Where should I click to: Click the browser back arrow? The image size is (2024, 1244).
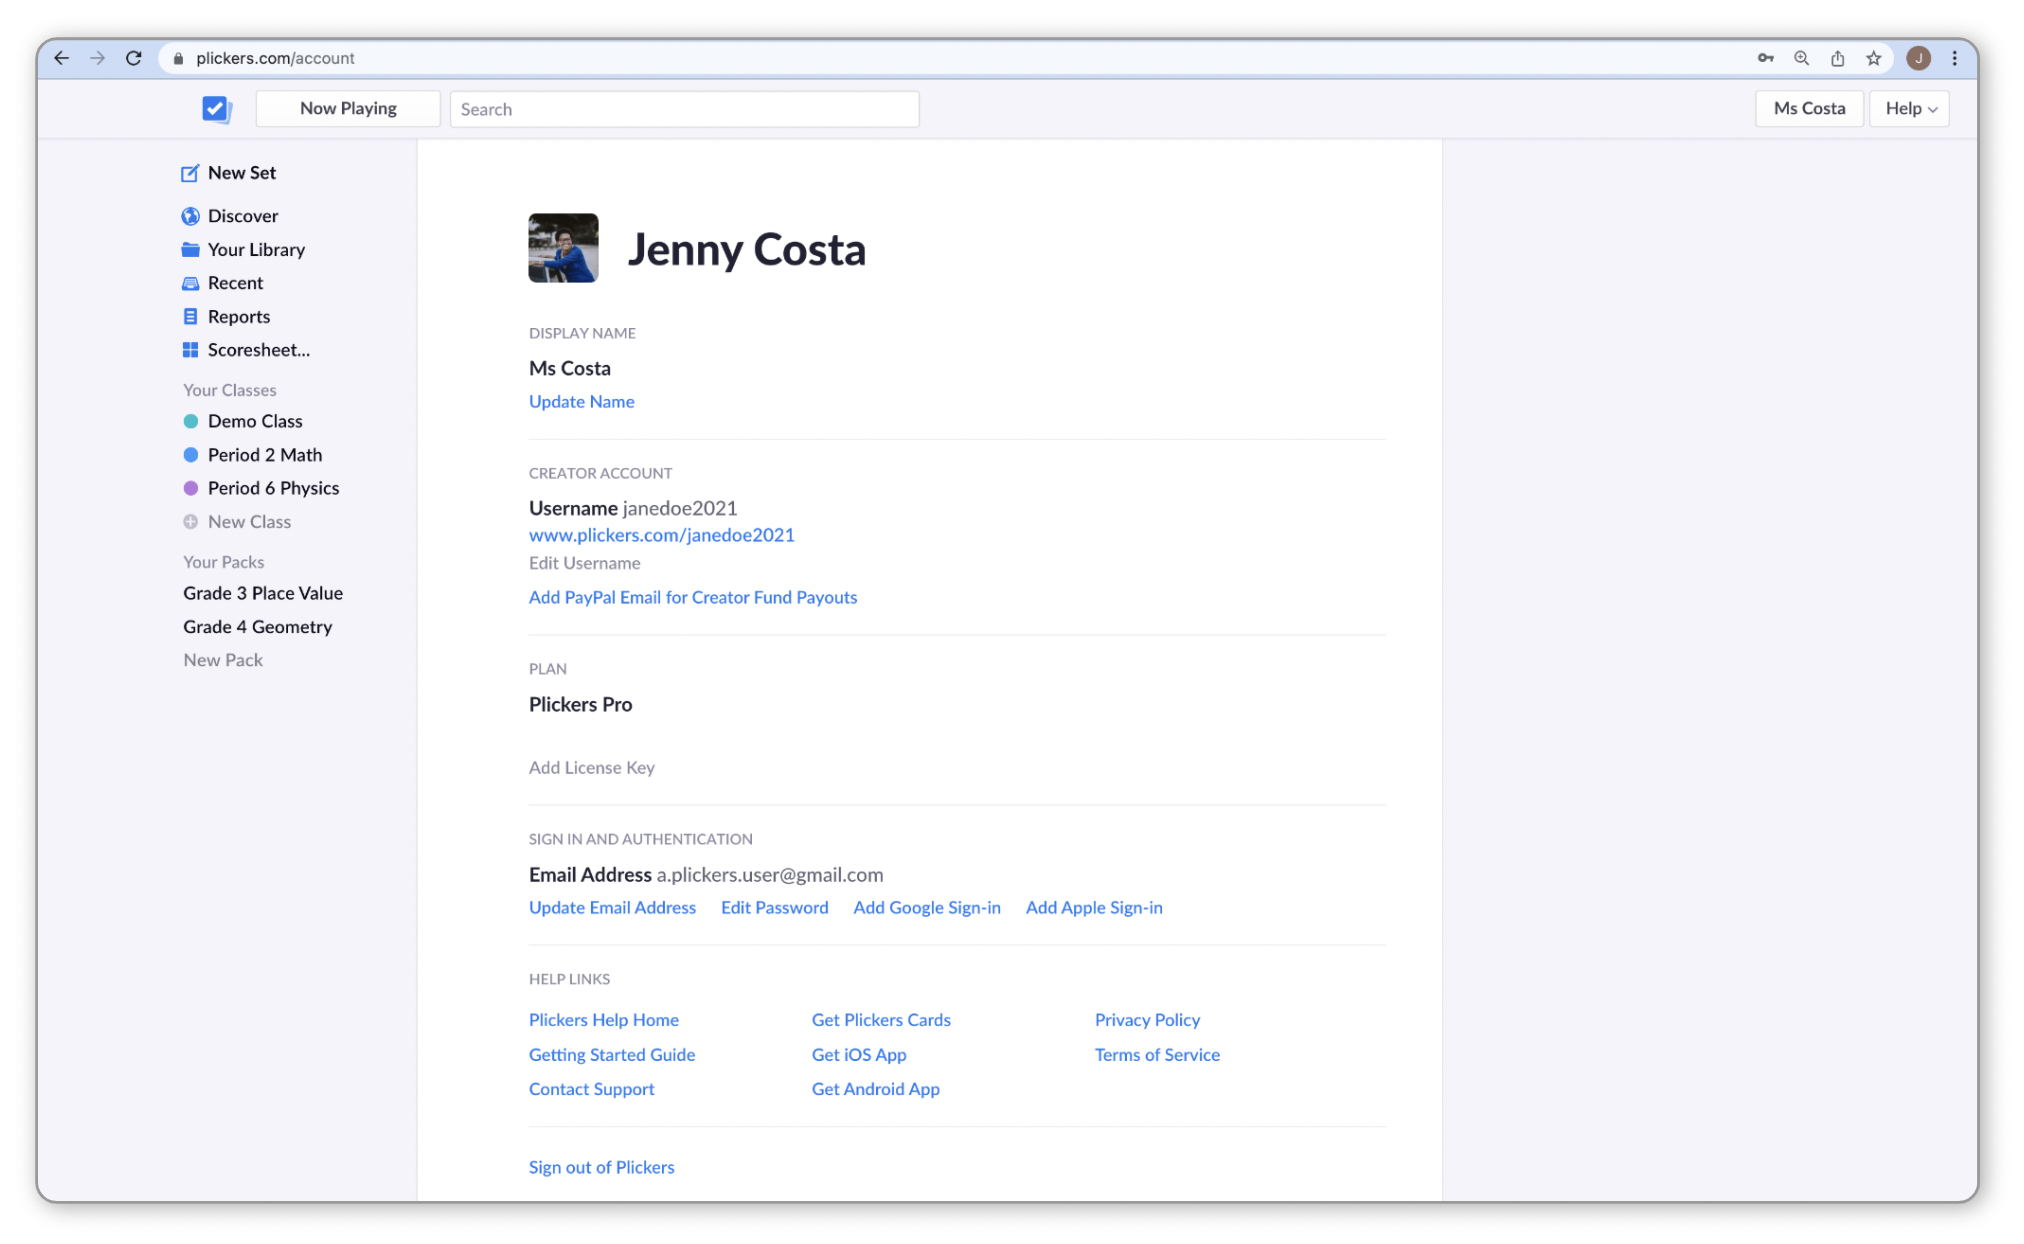pos(62,58)
